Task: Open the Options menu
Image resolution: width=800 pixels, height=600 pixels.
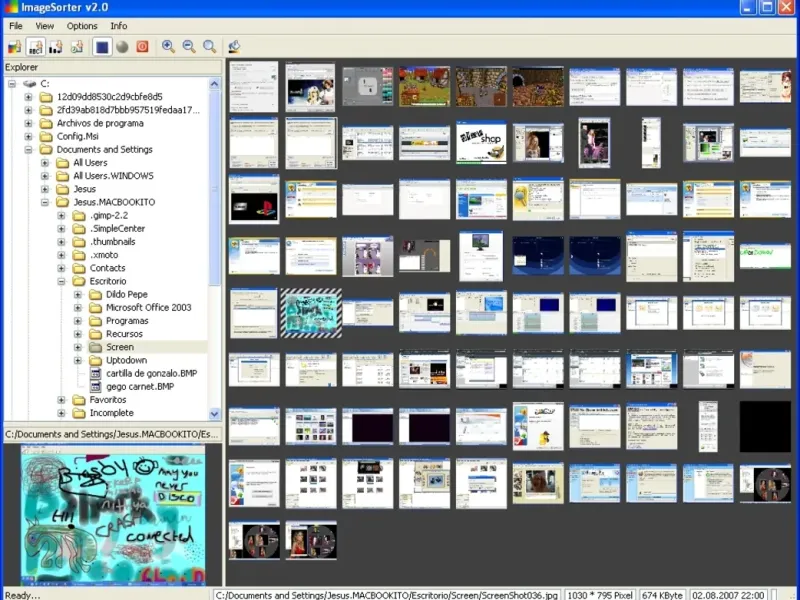Action: 82,26
